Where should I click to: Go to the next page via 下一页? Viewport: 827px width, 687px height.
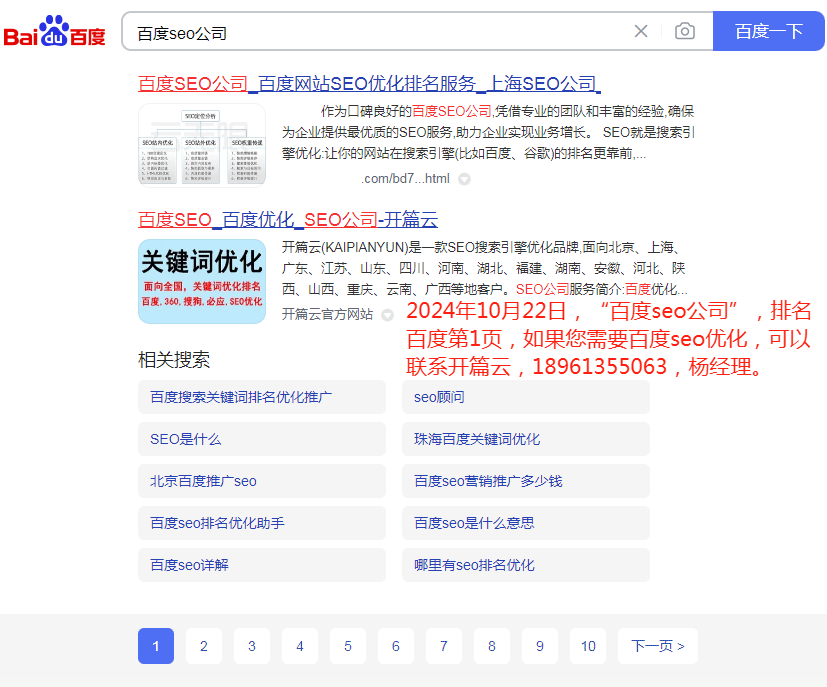[x=657, y=646]
